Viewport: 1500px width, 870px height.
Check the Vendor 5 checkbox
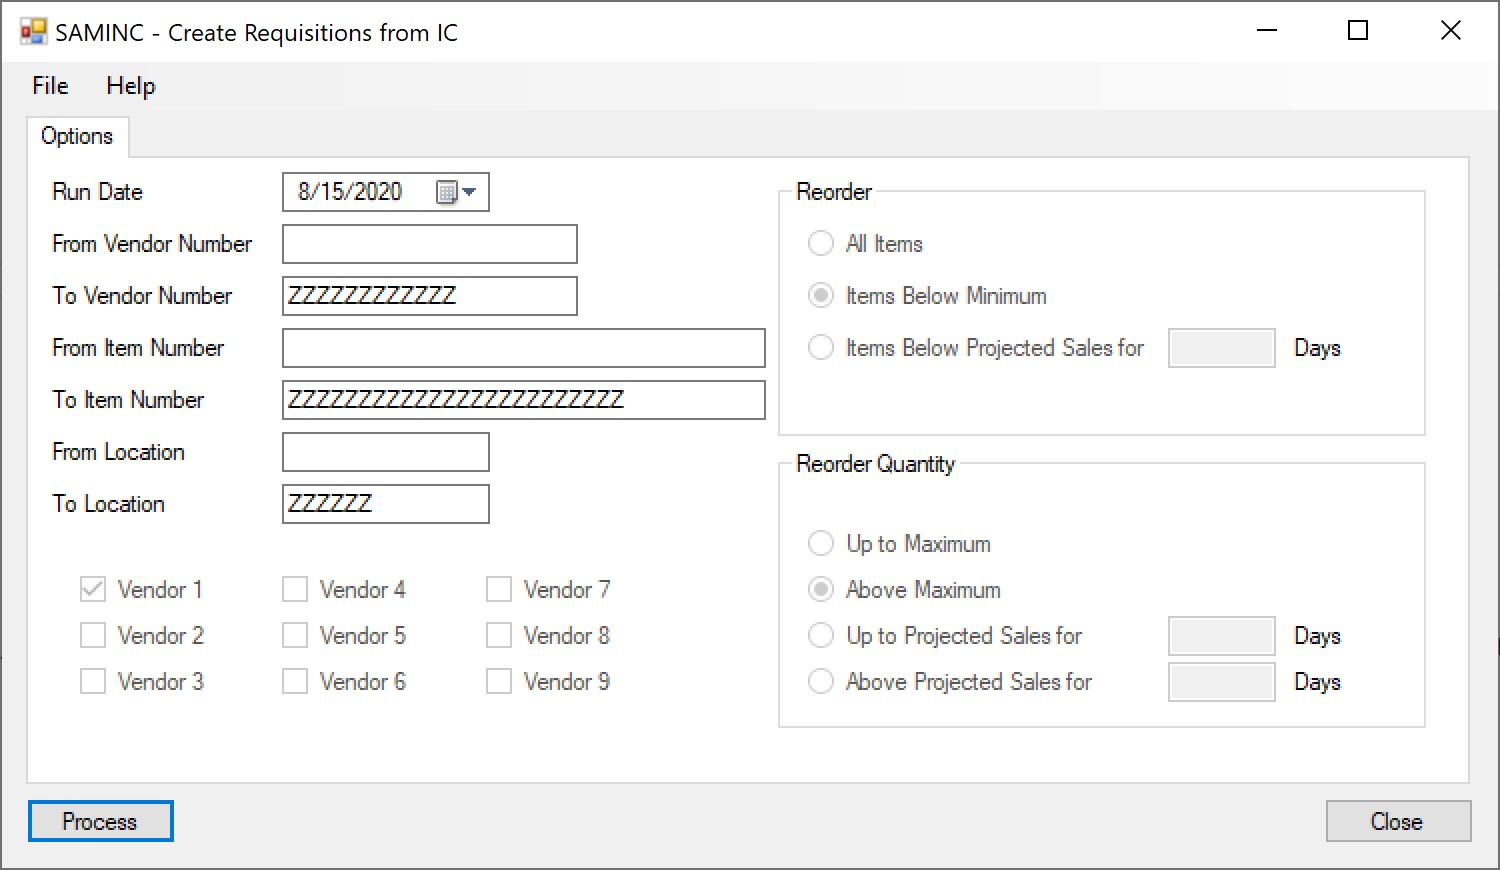tap(295, 636)
